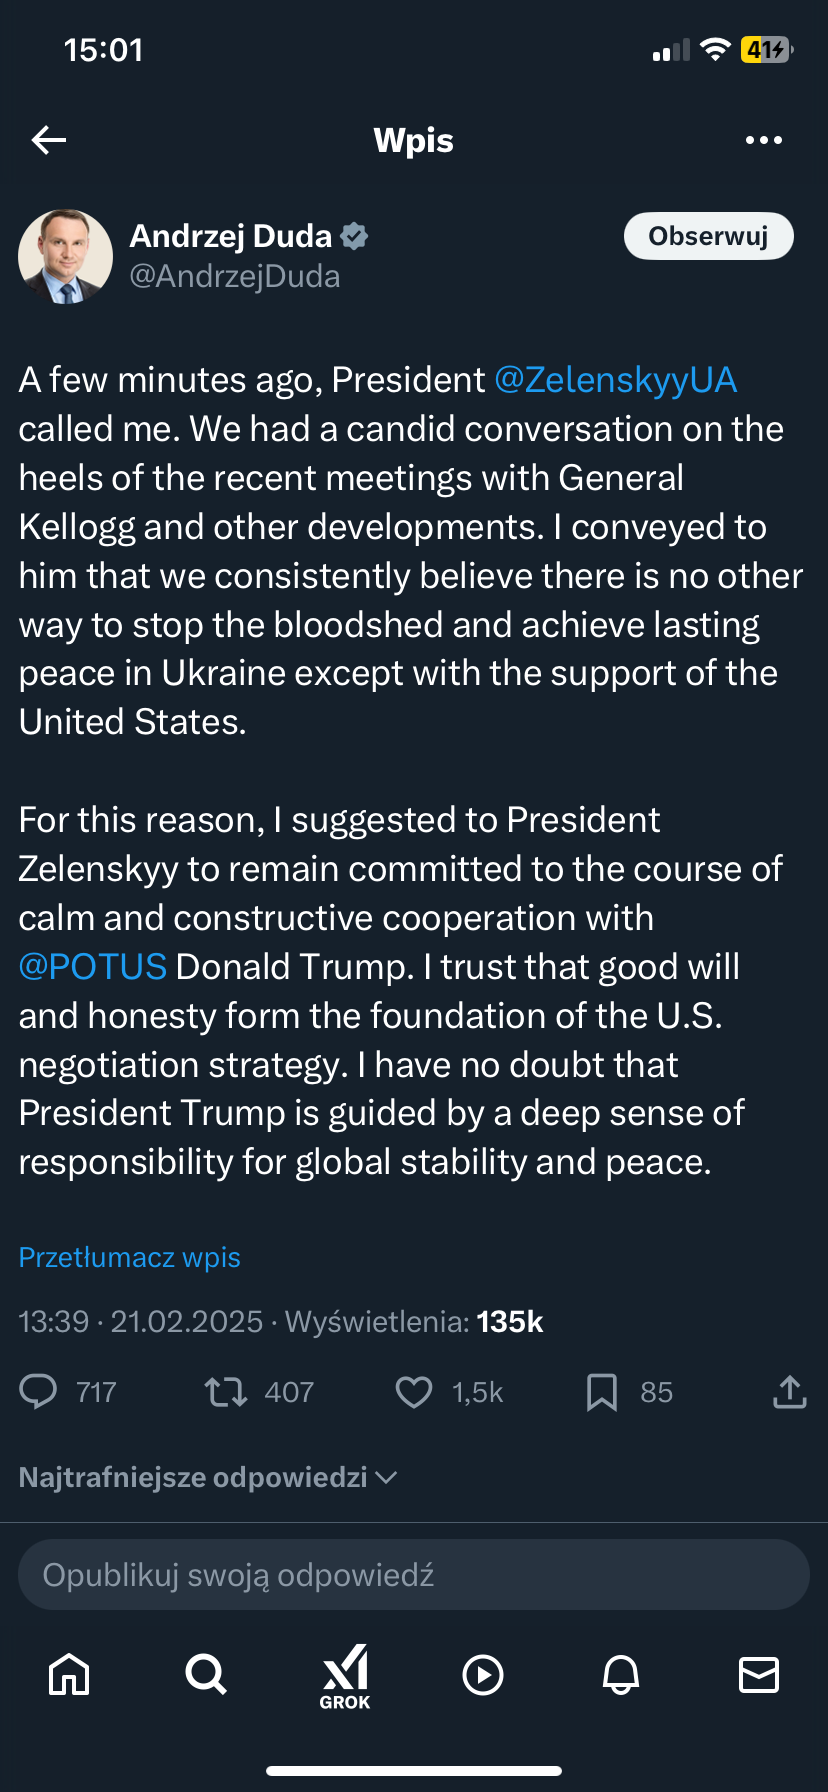Open the Home tab
Viewport: 828px width, 1792px height.
[69, 1674]
